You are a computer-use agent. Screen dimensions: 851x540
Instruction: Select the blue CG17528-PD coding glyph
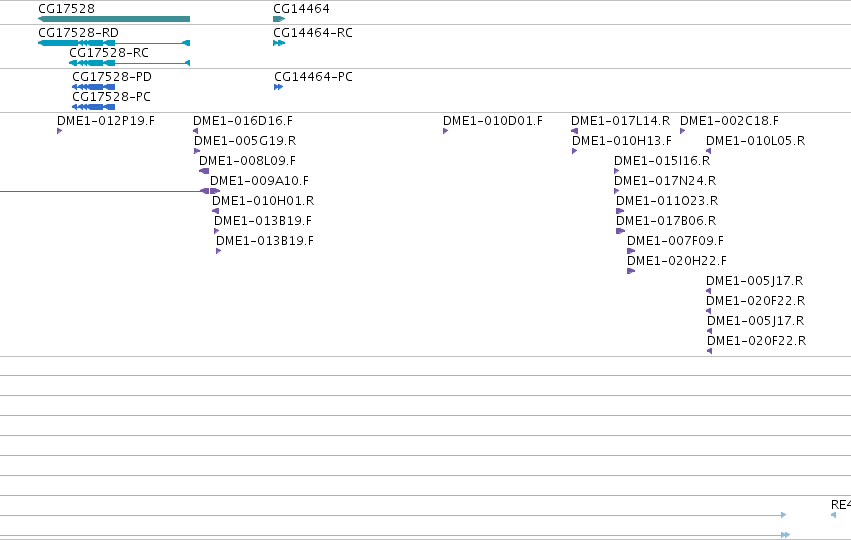pyautogui.click(x=93, y=87)
